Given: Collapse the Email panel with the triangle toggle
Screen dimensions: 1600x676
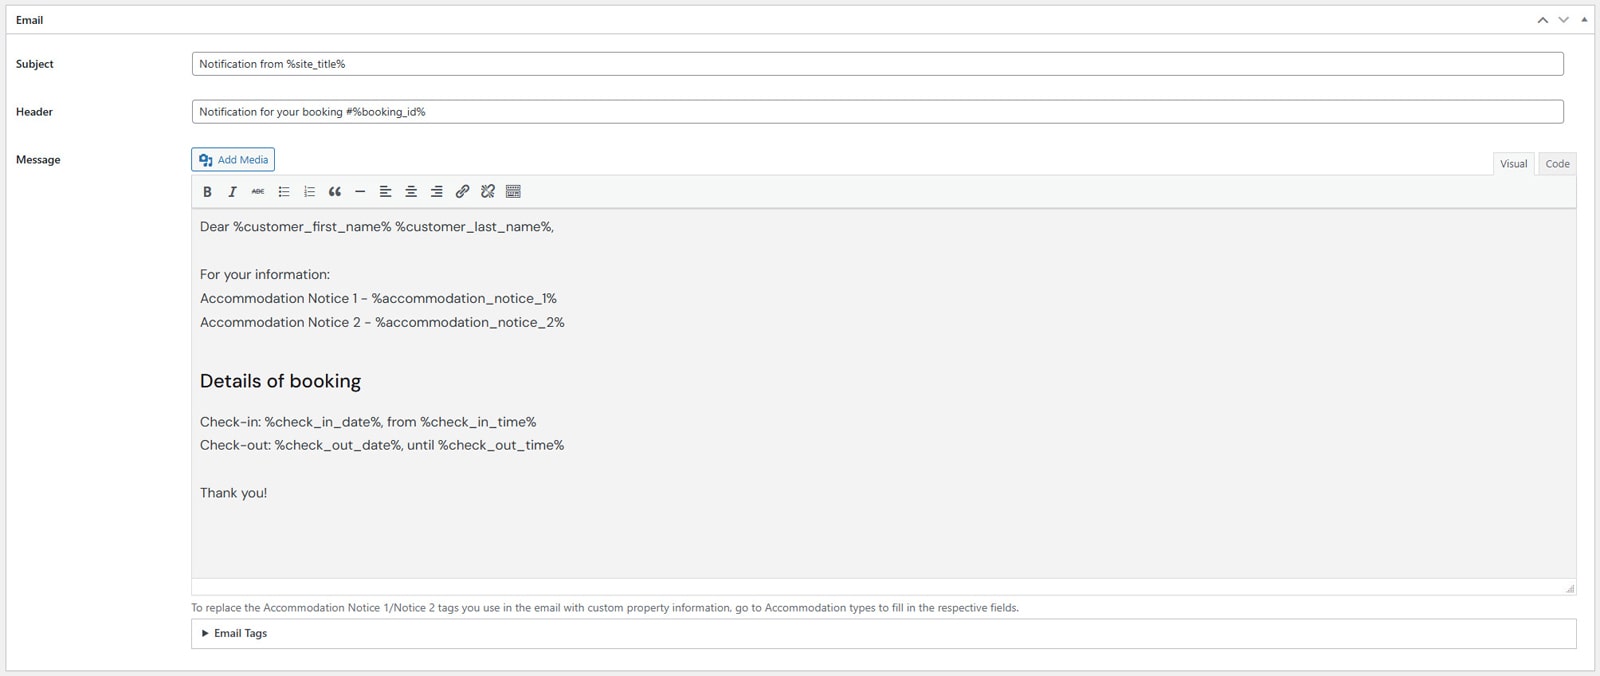Looking at the screenshot, I should (1584, 20).
